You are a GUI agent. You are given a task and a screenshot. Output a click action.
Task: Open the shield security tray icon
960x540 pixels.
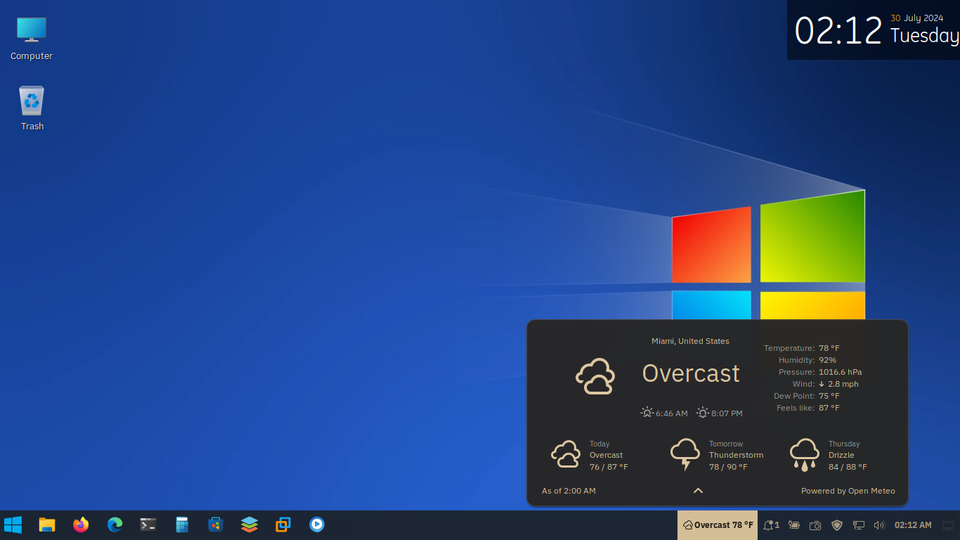coord(837,525)
